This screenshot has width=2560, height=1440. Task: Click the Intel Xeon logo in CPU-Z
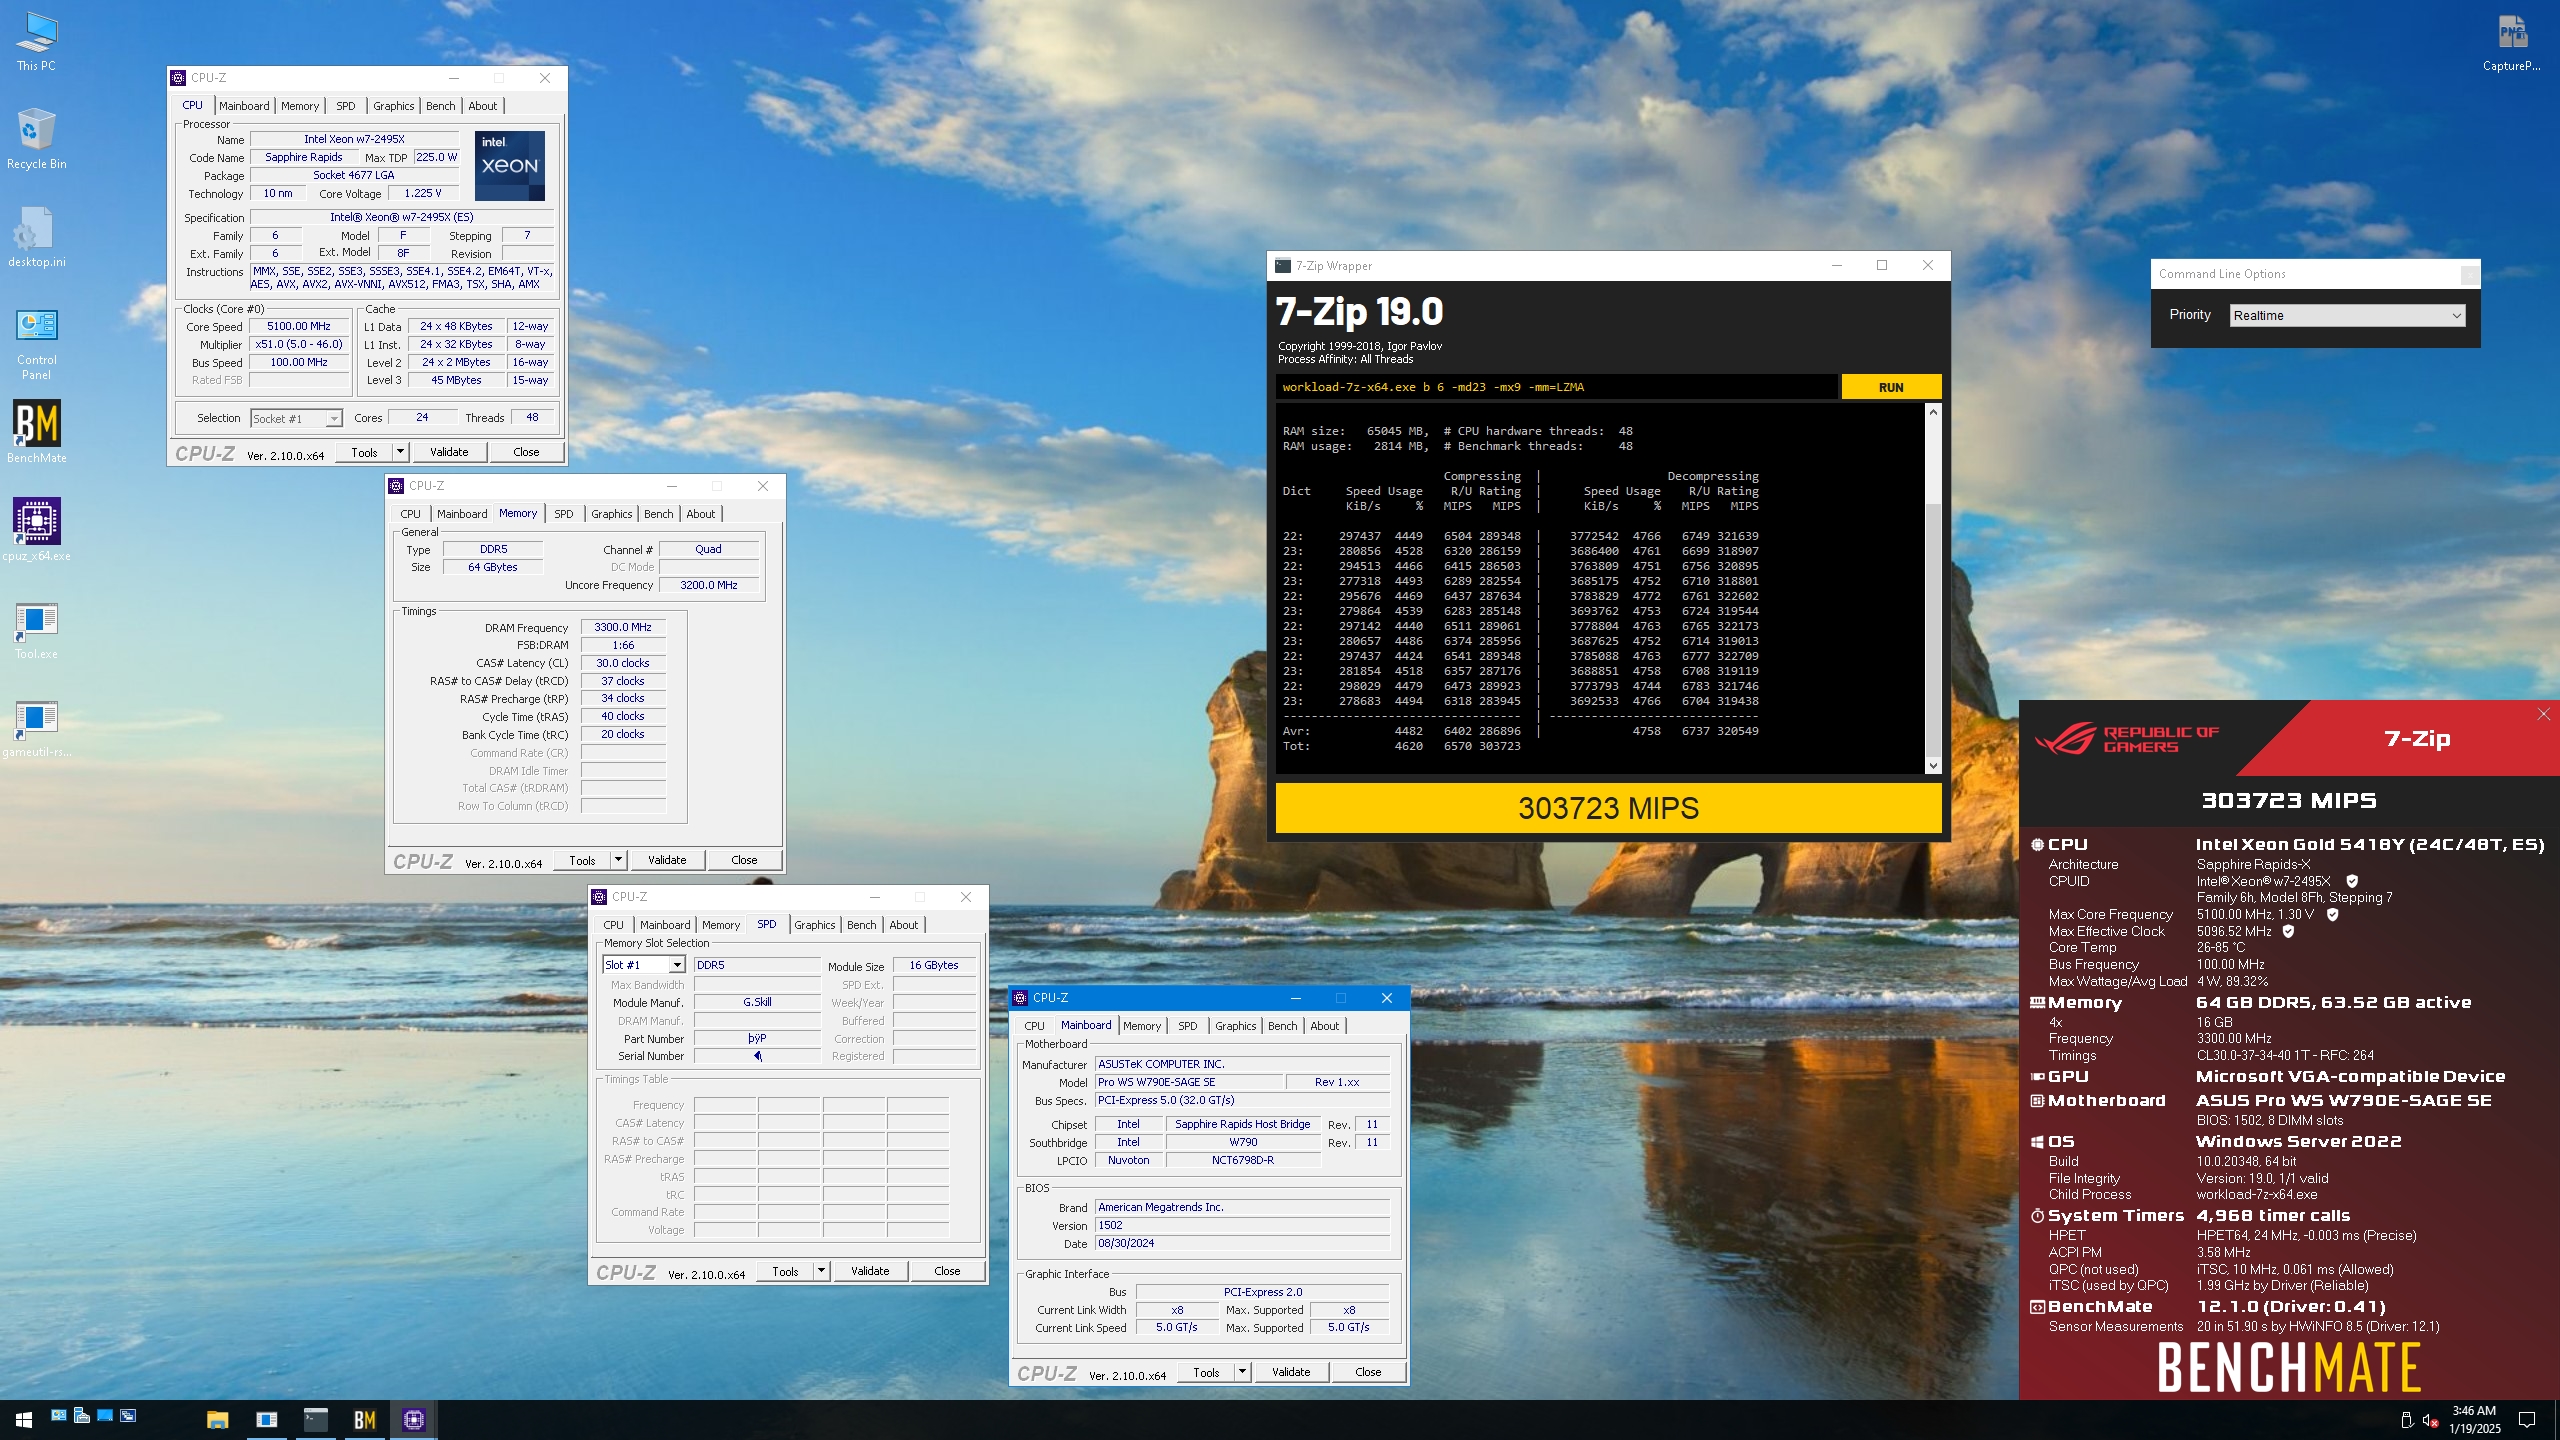tap(509, 164)
